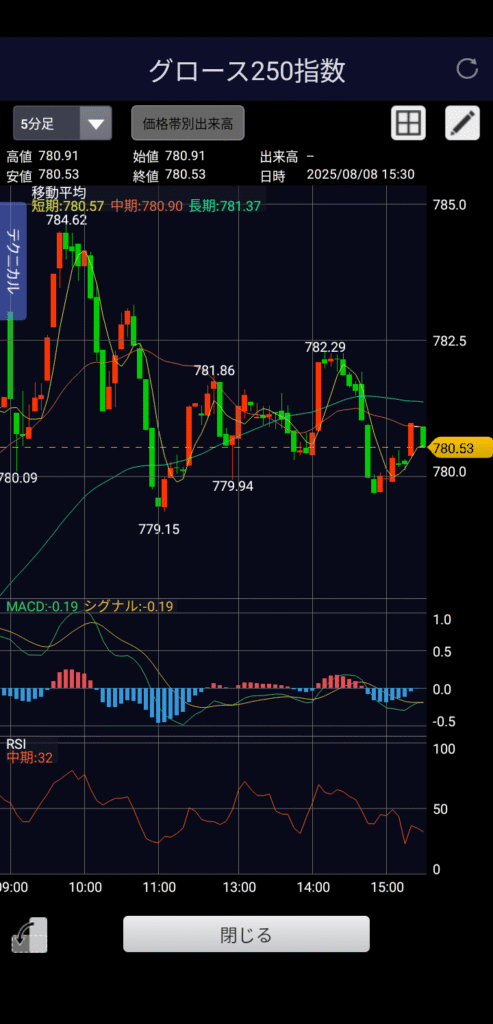The height and width of the screenshot is (1024, 493).
Task: Select the 移動平均 legend label
Action: [x=59, y=193]
